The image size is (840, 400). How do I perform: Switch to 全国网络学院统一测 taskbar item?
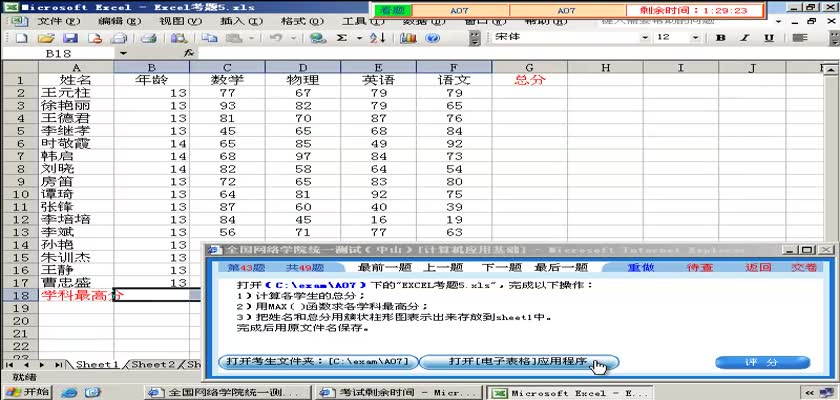coord(227,393)
